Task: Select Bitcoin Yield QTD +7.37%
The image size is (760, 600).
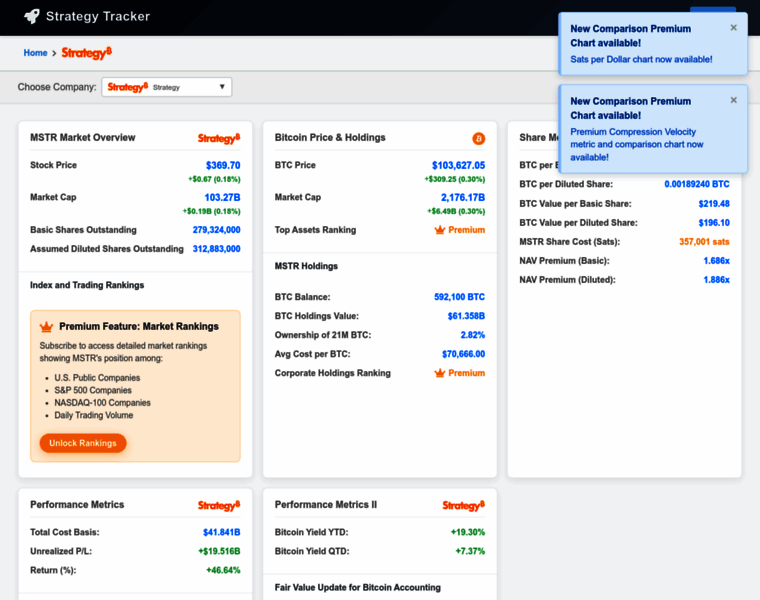Action: (x=470, y=551)
